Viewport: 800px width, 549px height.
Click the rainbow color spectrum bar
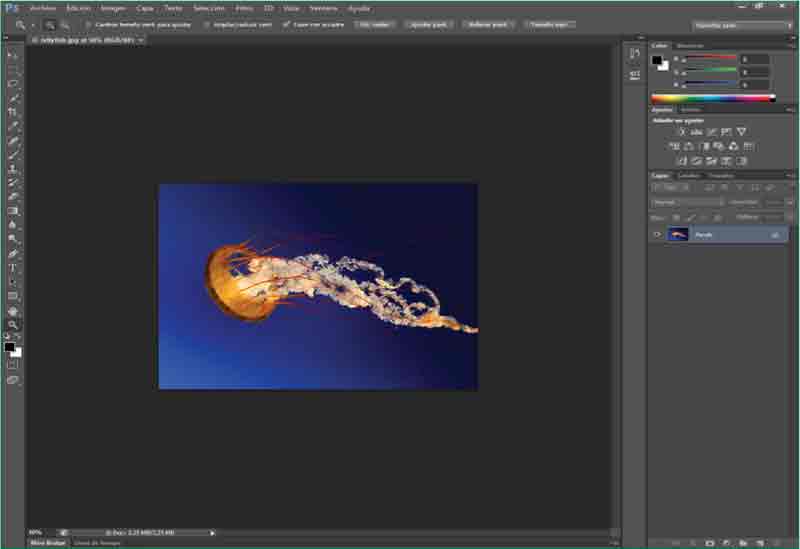coord(713,98)
